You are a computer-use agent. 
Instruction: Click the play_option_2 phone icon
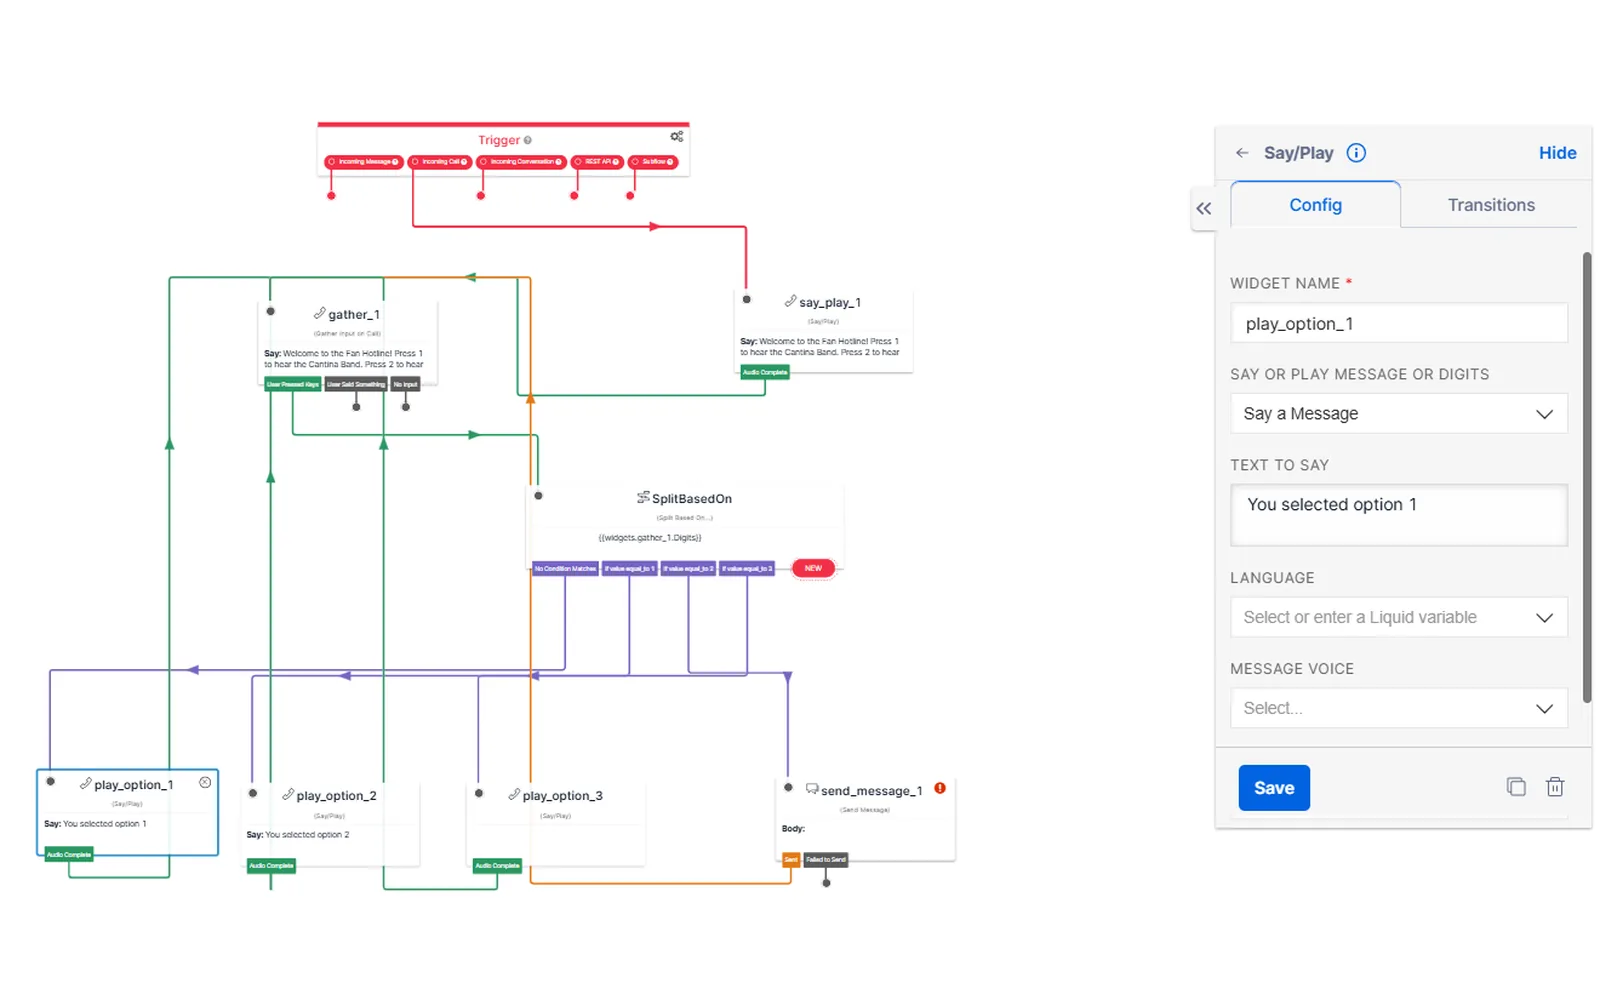pos(288,794)
